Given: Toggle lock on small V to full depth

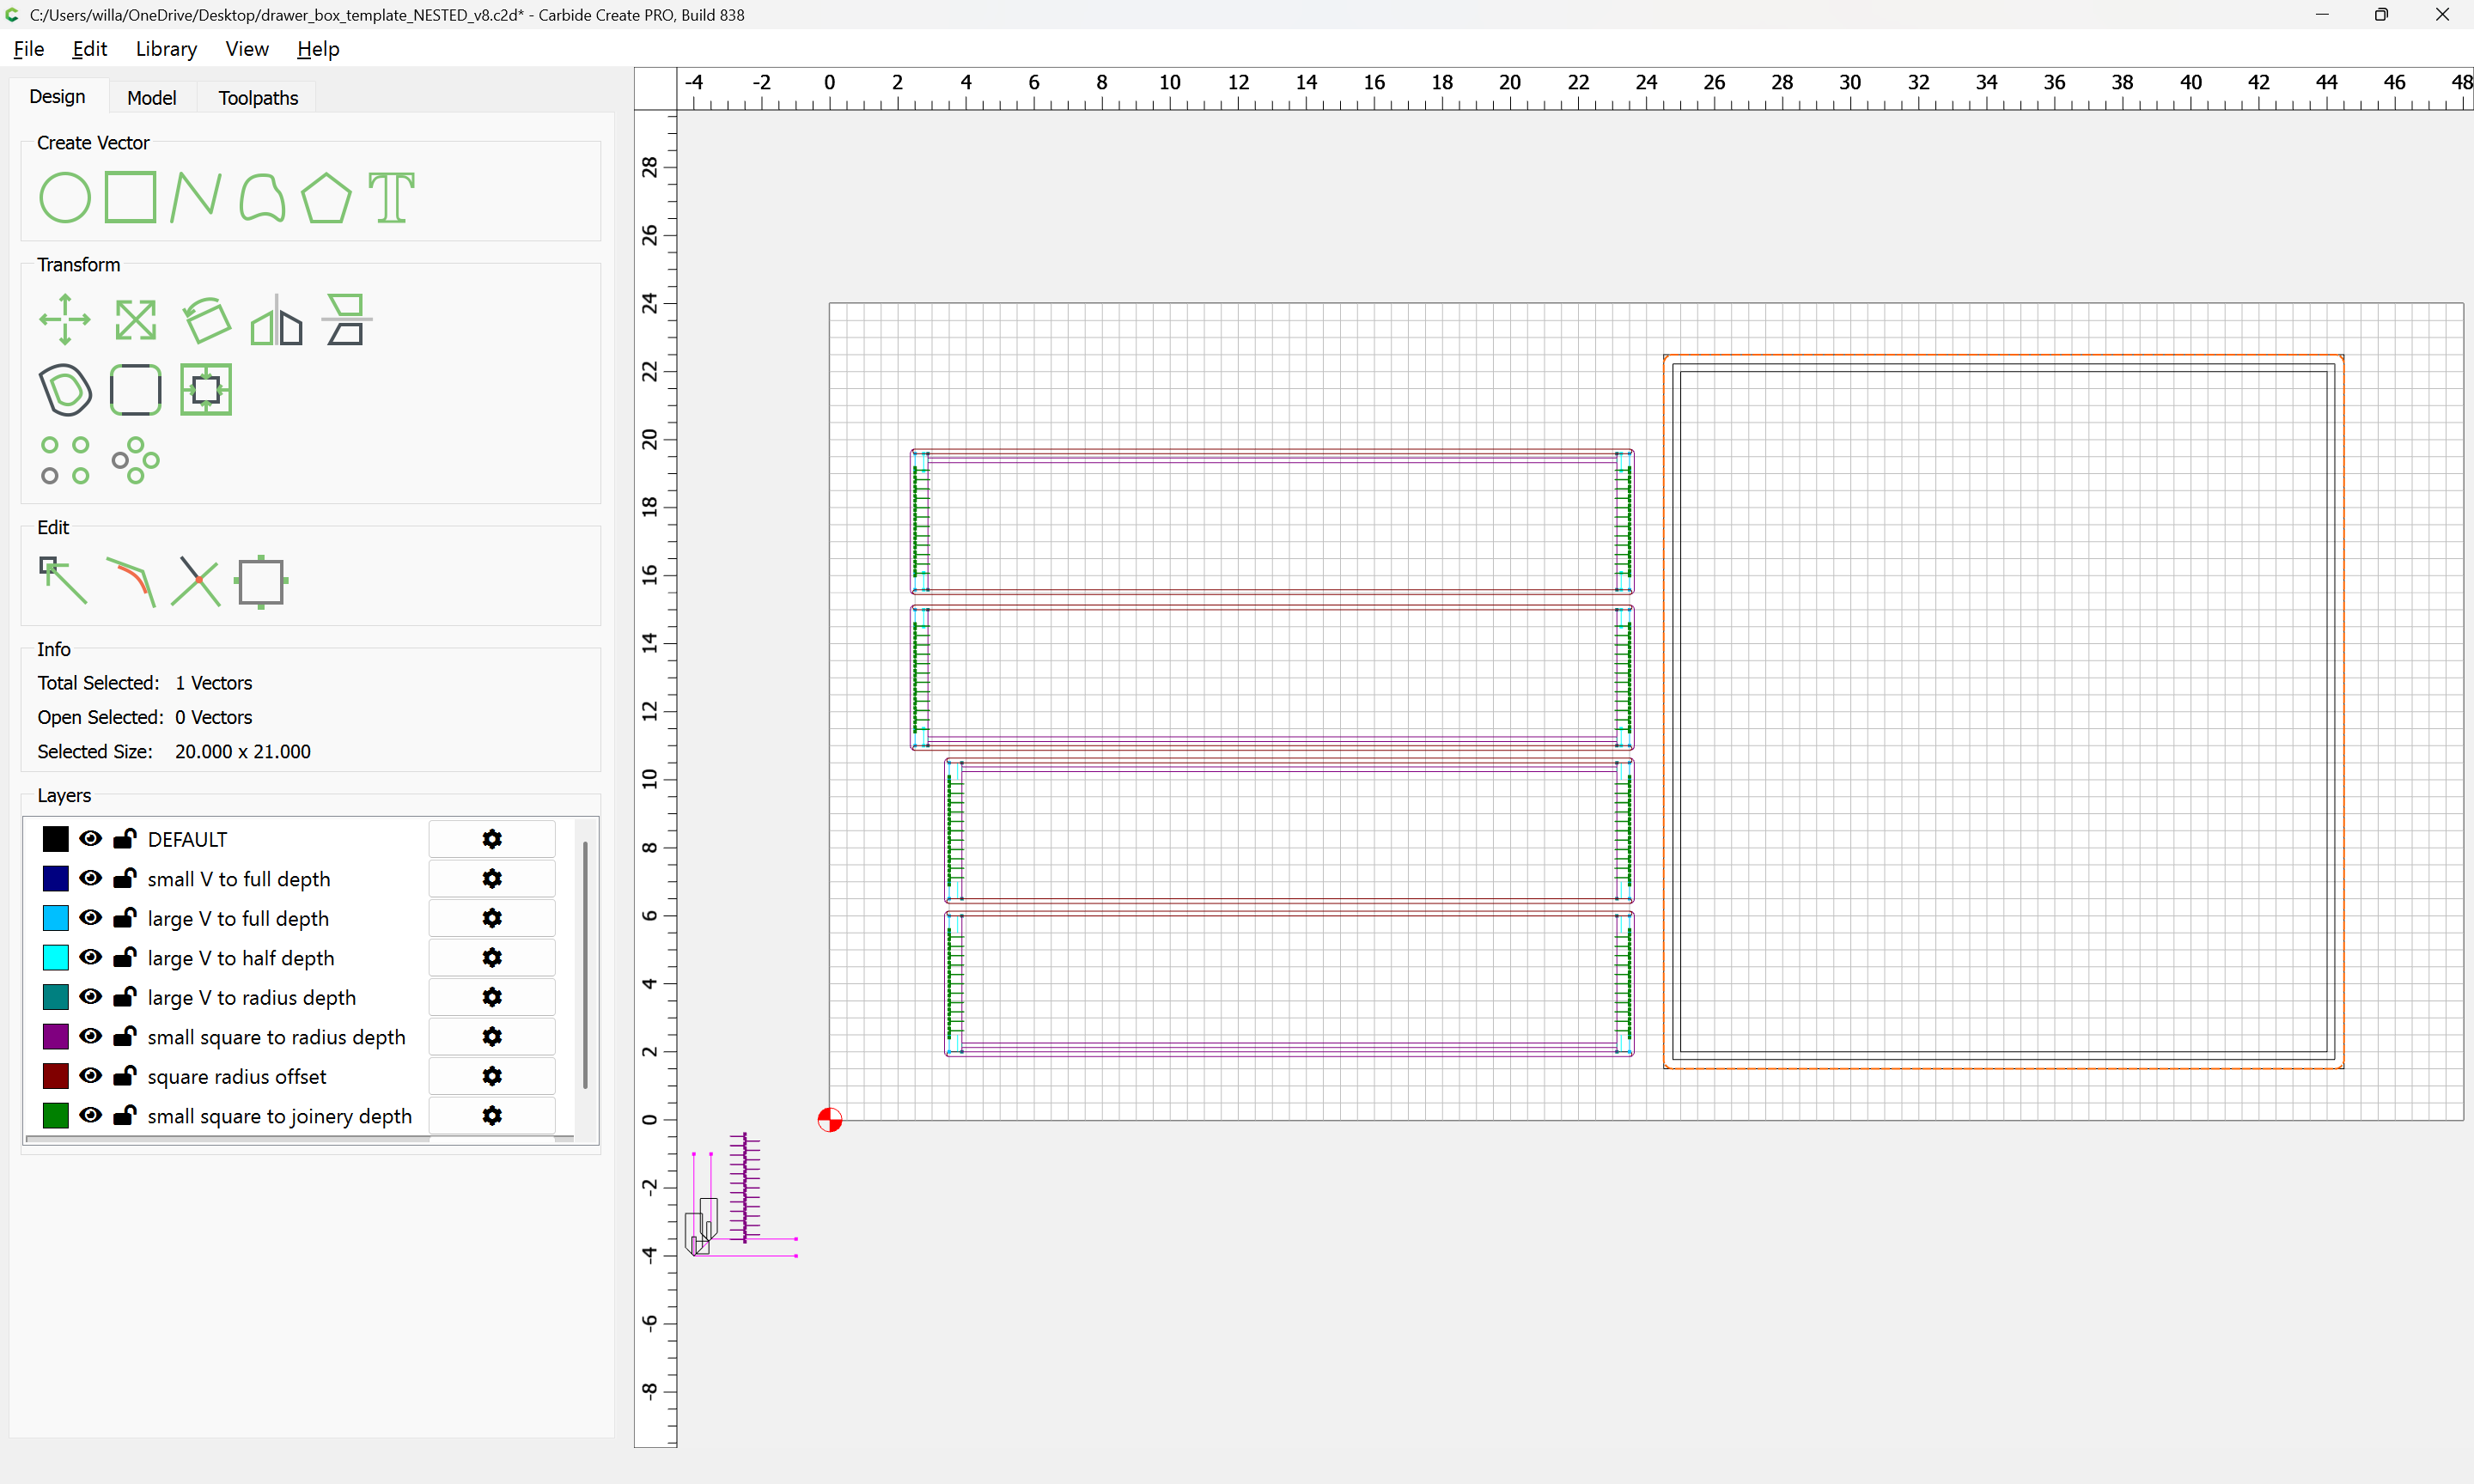Looking at the screenshot, I should [x=125, y=878].
